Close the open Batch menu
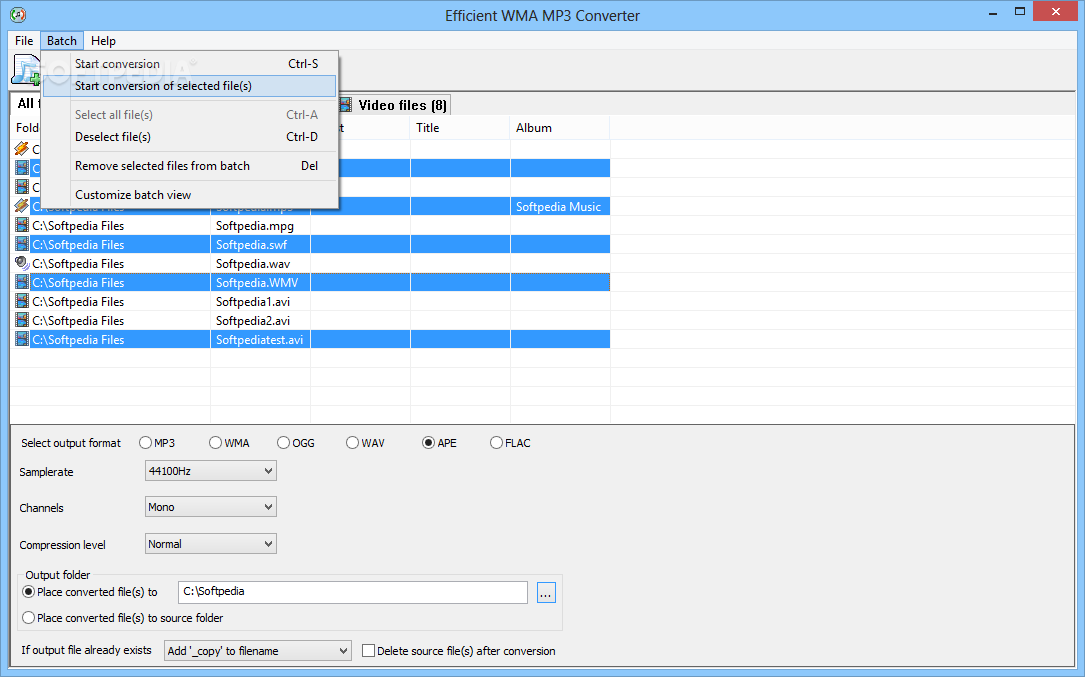Image resolution: width=1085 pixels, height=677 pixels. point(62,41)
